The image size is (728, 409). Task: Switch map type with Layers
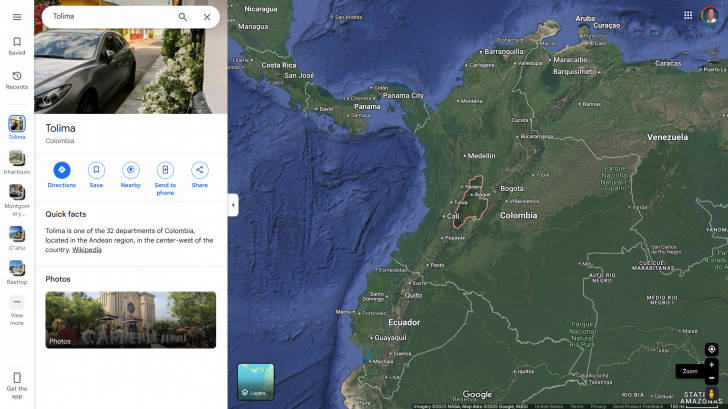255,381
